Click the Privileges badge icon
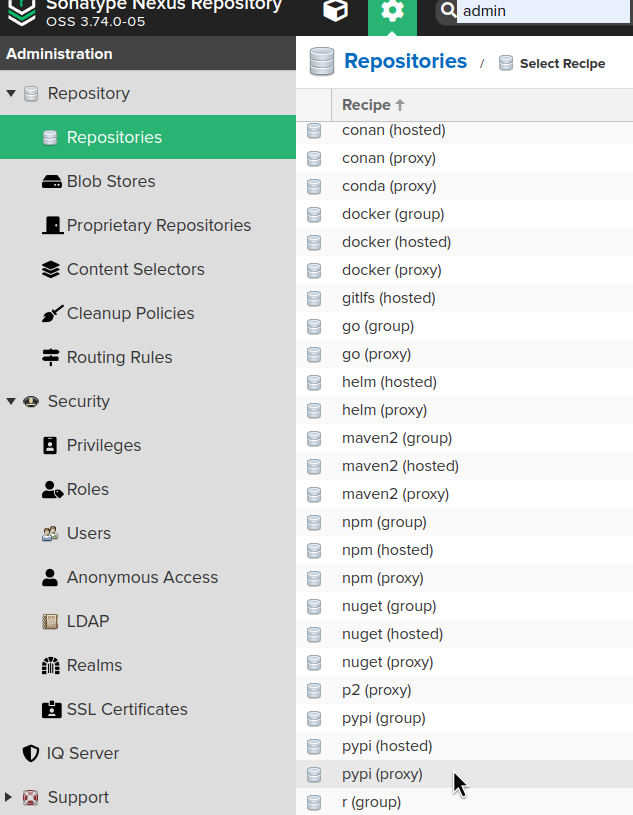Viewport: 633px width, 815px height. (50, 445)
